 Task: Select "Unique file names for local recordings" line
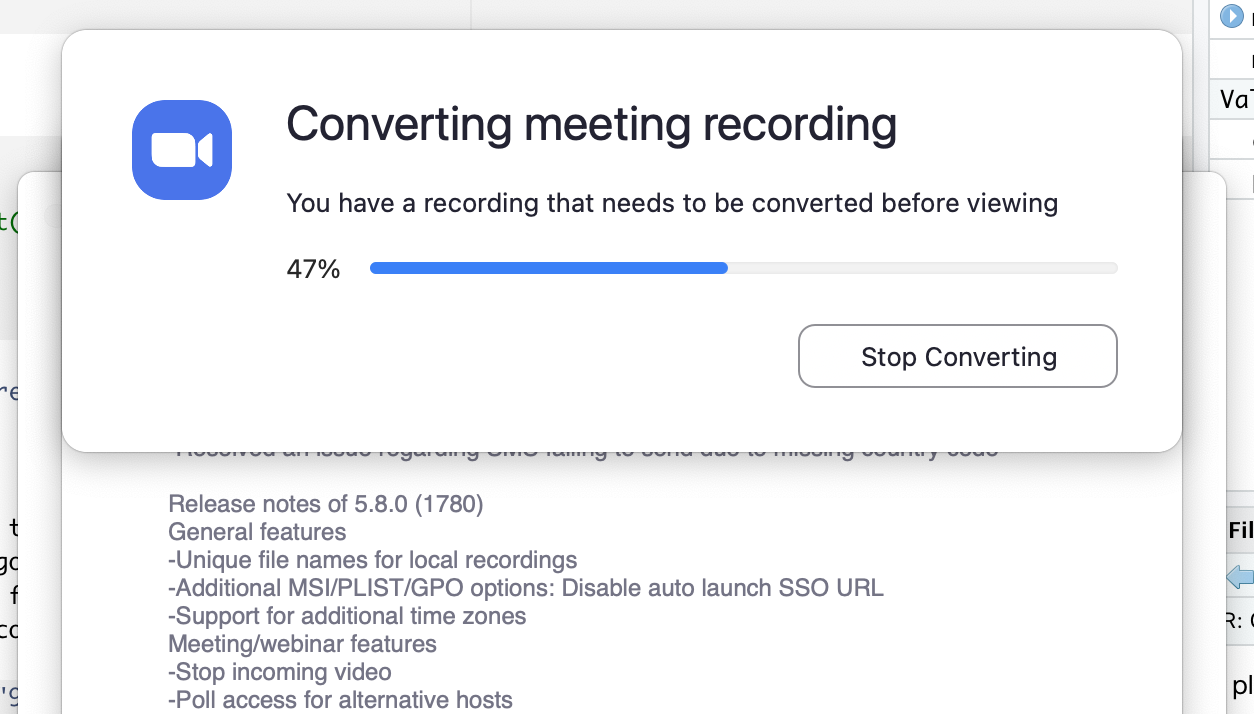tap(373, 560)
